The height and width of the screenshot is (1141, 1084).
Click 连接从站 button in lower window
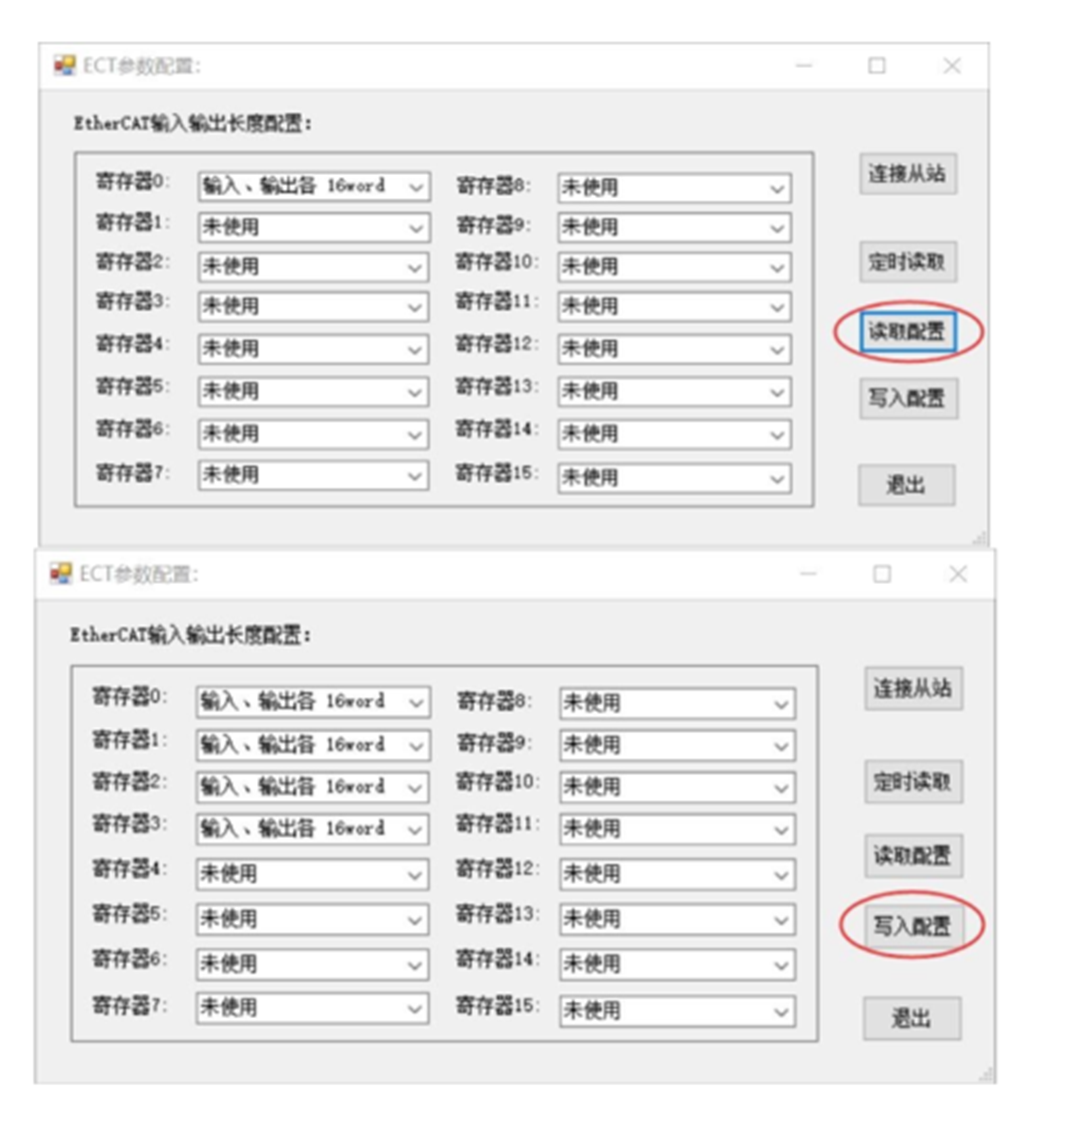(913, 688)
